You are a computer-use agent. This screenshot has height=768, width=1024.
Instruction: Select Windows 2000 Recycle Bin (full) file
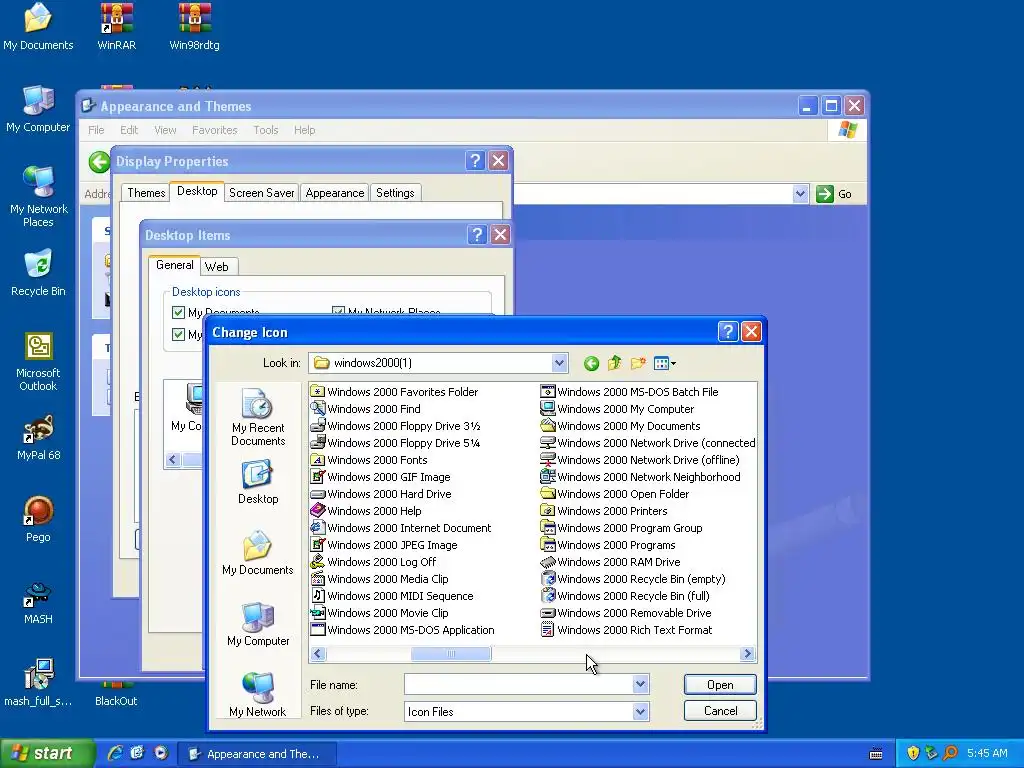[x=626, y=596]
